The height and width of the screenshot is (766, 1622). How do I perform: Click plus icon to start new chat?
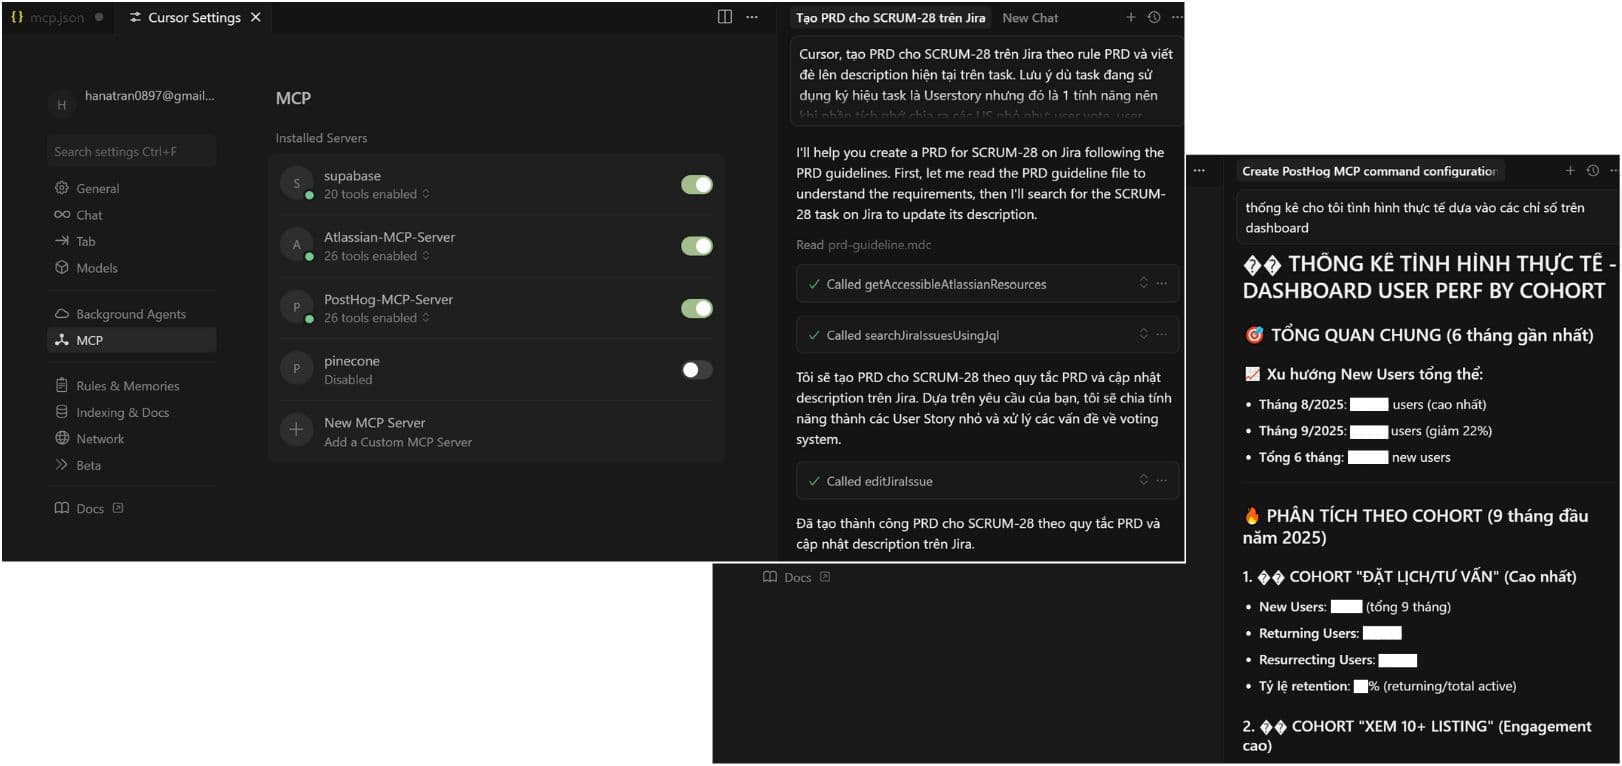(x=1131, y=17)
